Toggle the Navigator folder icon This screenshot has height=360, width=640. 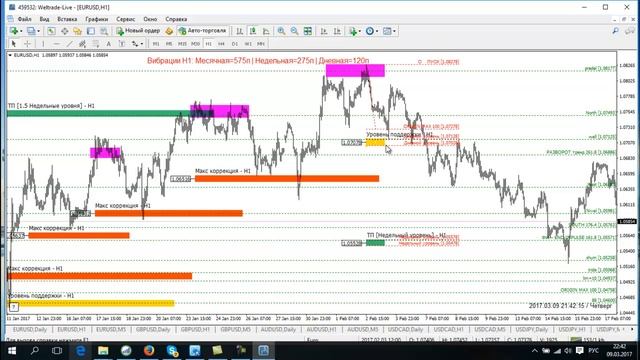(78, 31)
